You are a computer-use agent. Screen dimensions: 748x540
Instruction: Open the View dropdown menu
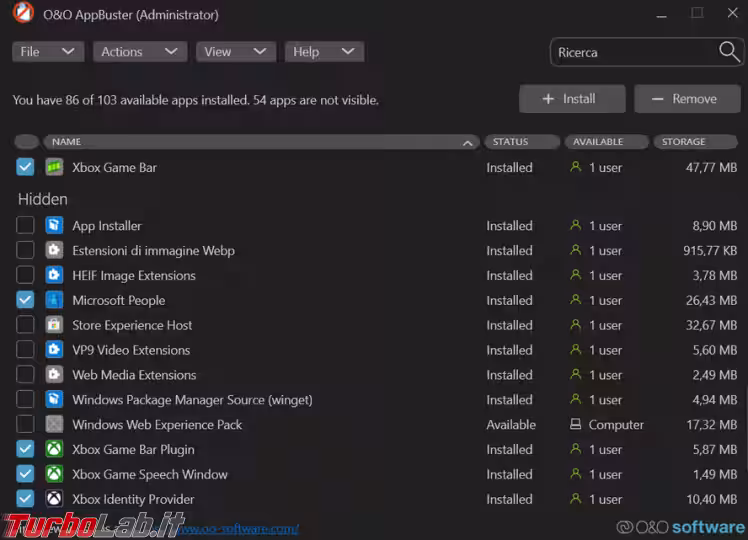click(x=236, y=52)
